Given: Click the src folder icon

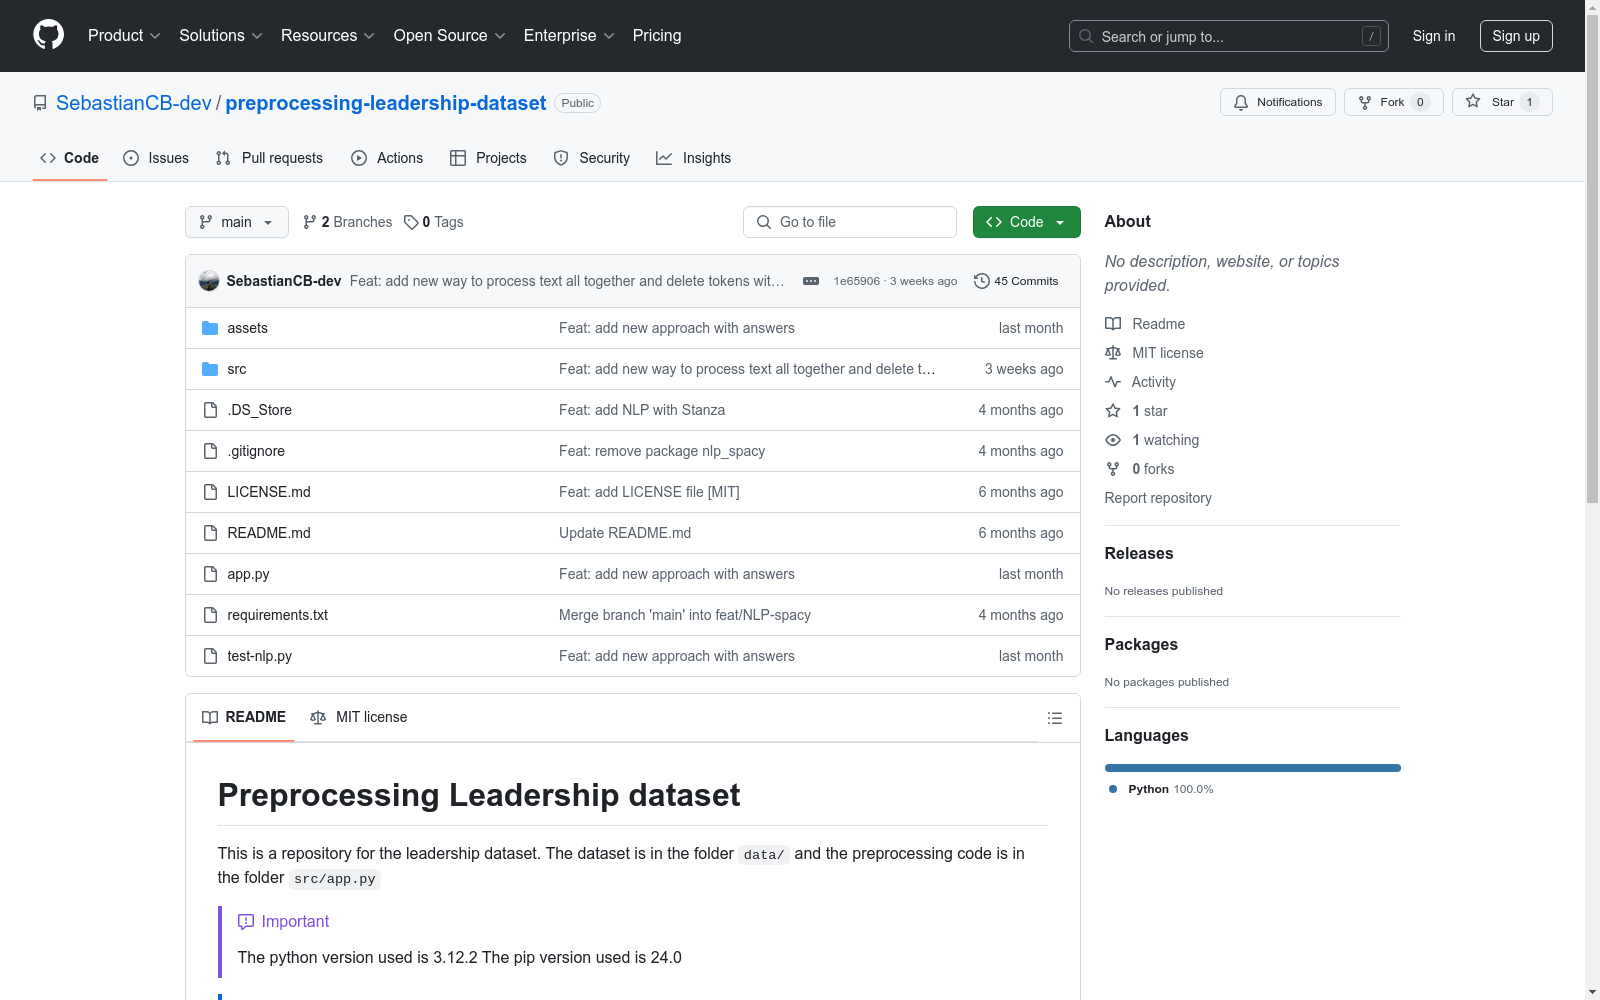Looking at the screenshot, I should click(210, 369).
